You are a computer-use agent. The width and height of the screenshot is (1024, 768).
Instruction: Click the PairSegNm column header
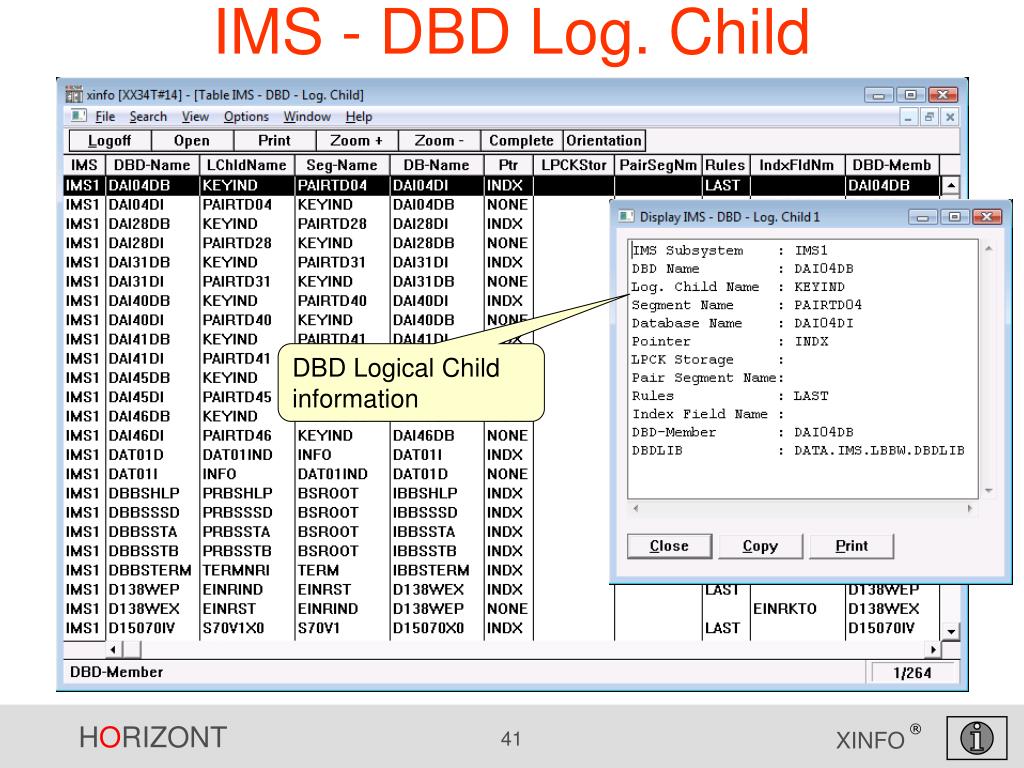point(658,165)
